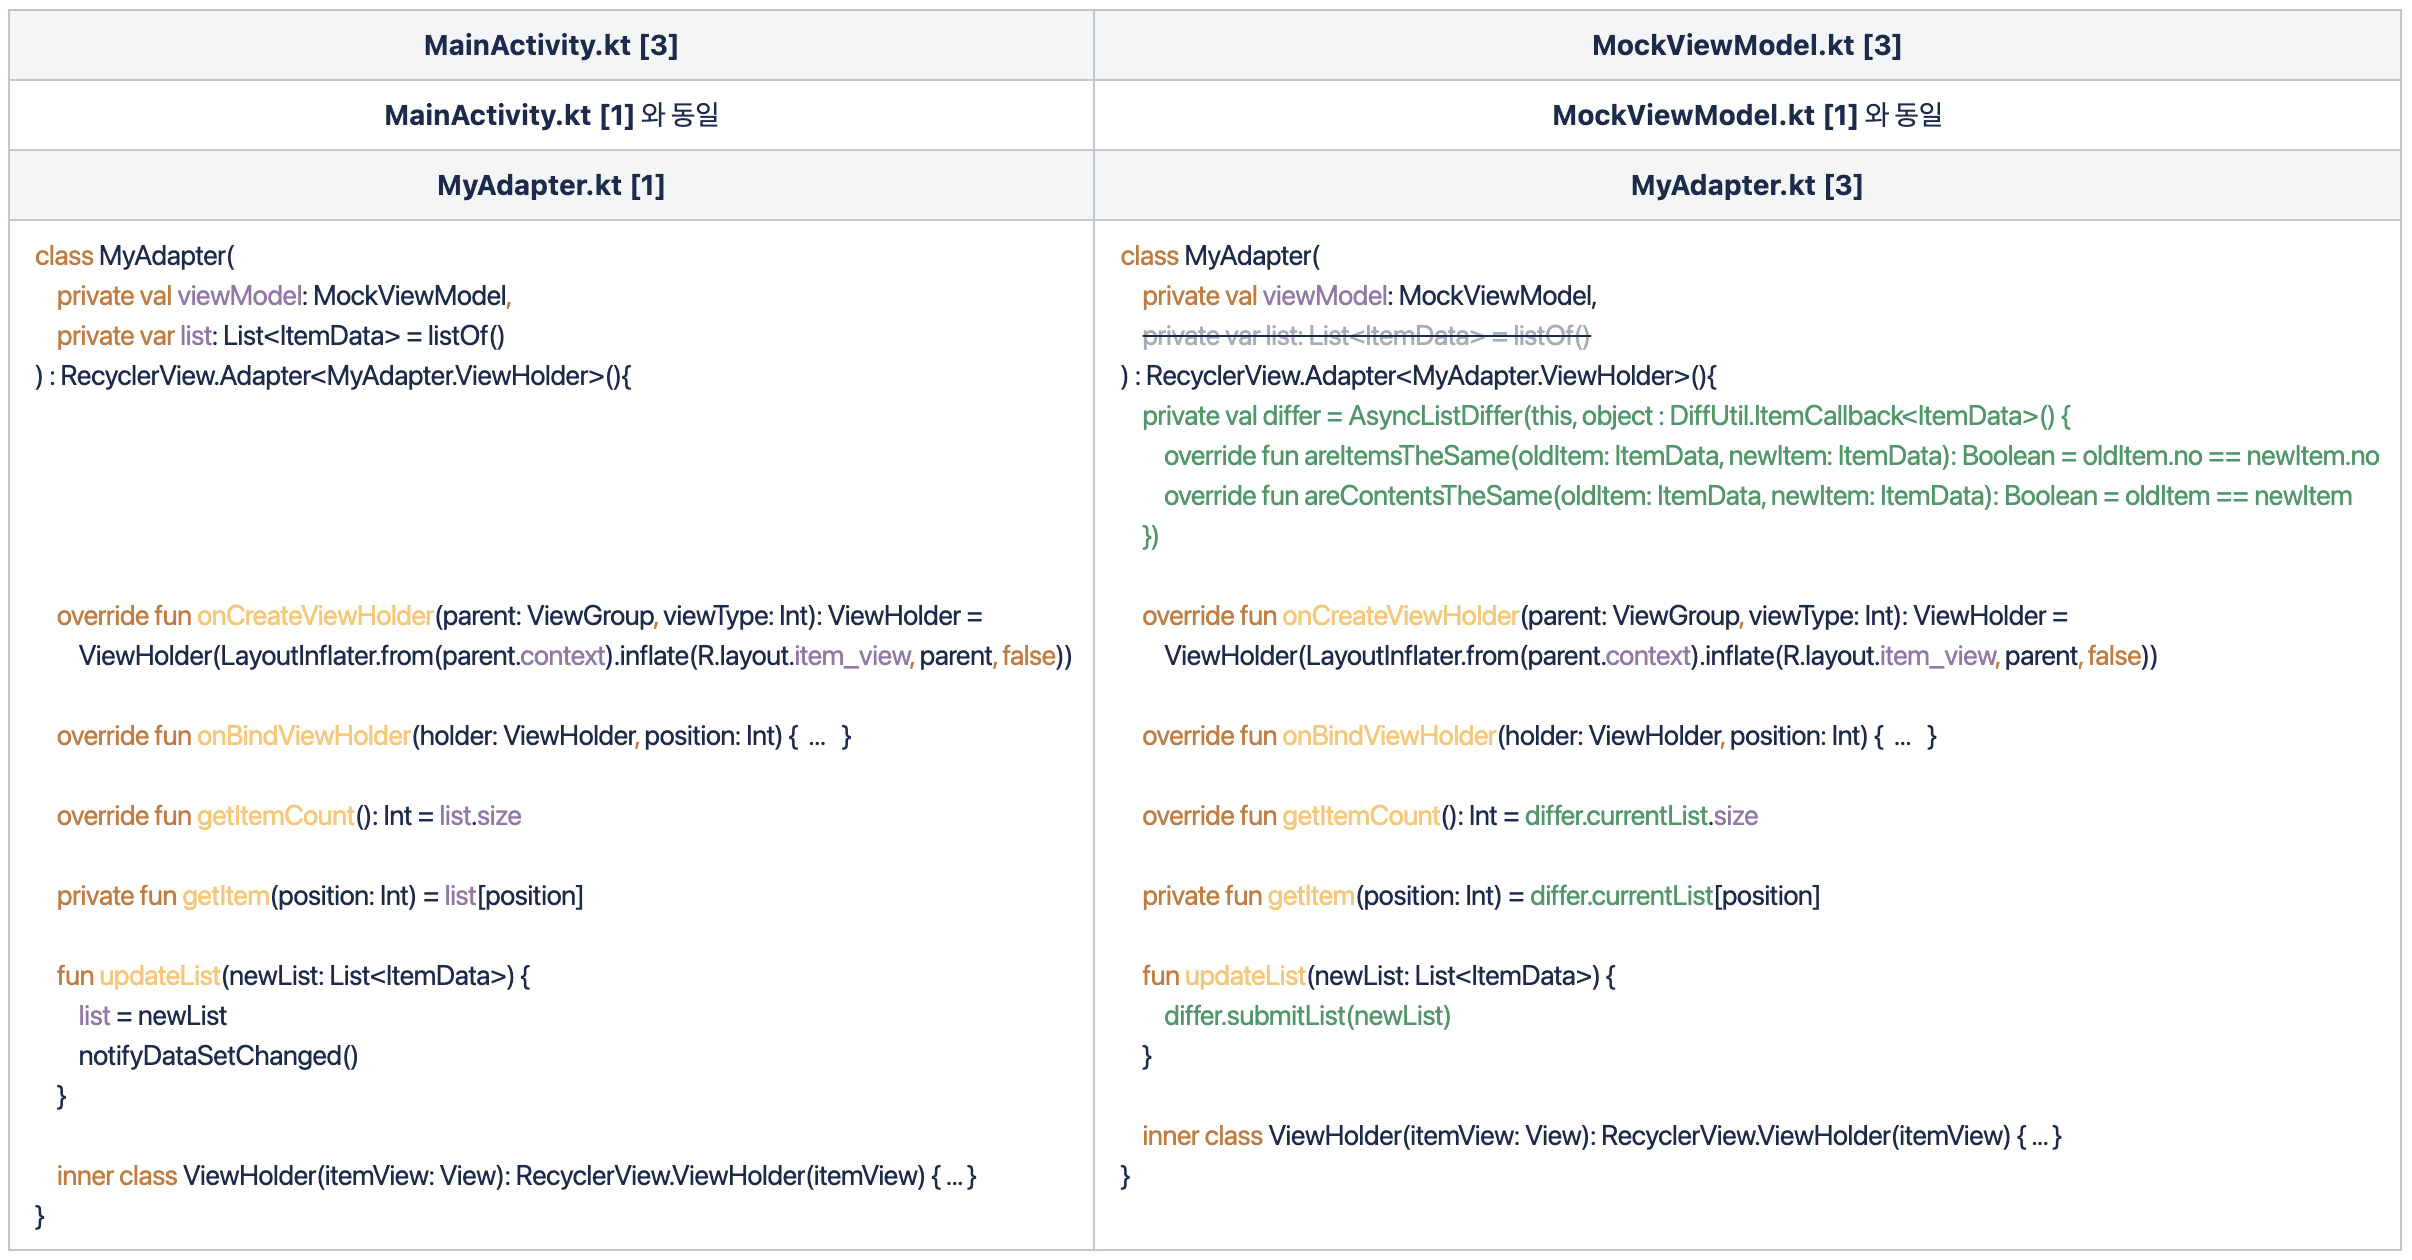2412x1260 pixels.
Task: Click the MockViewModel.kt [3] header cell
Action: 1746,45
